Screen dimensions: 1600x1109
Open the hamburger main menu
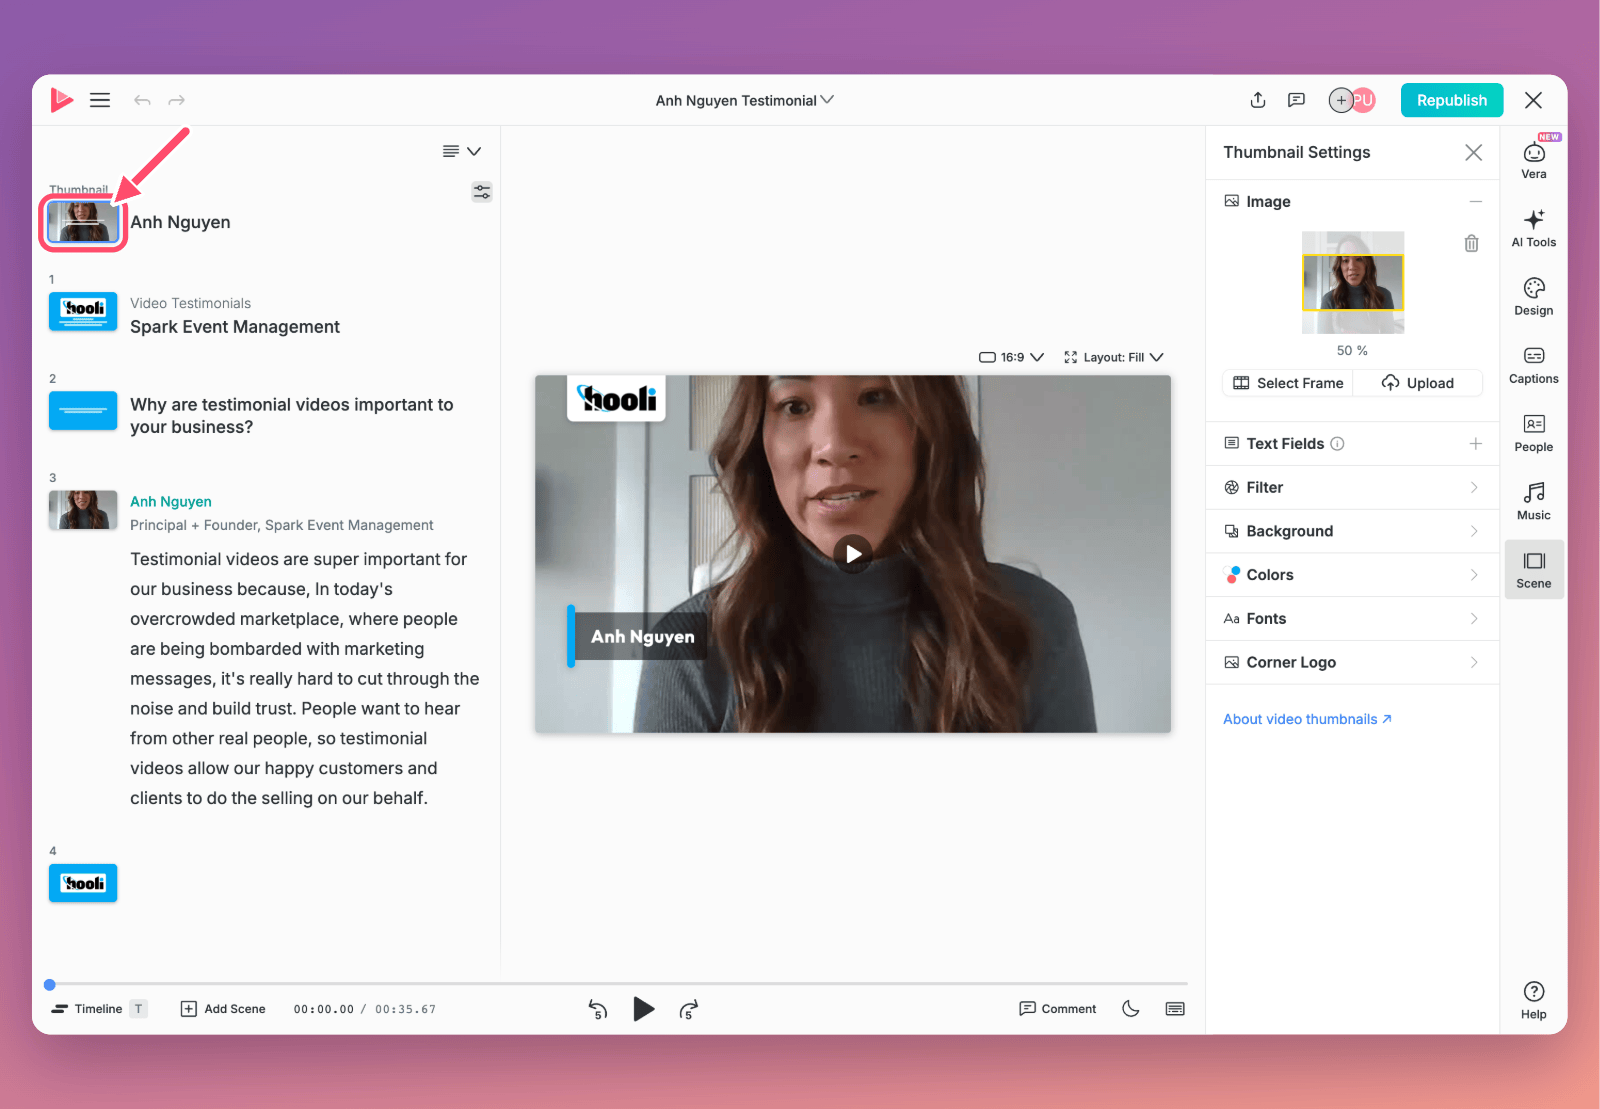[100, 100]
